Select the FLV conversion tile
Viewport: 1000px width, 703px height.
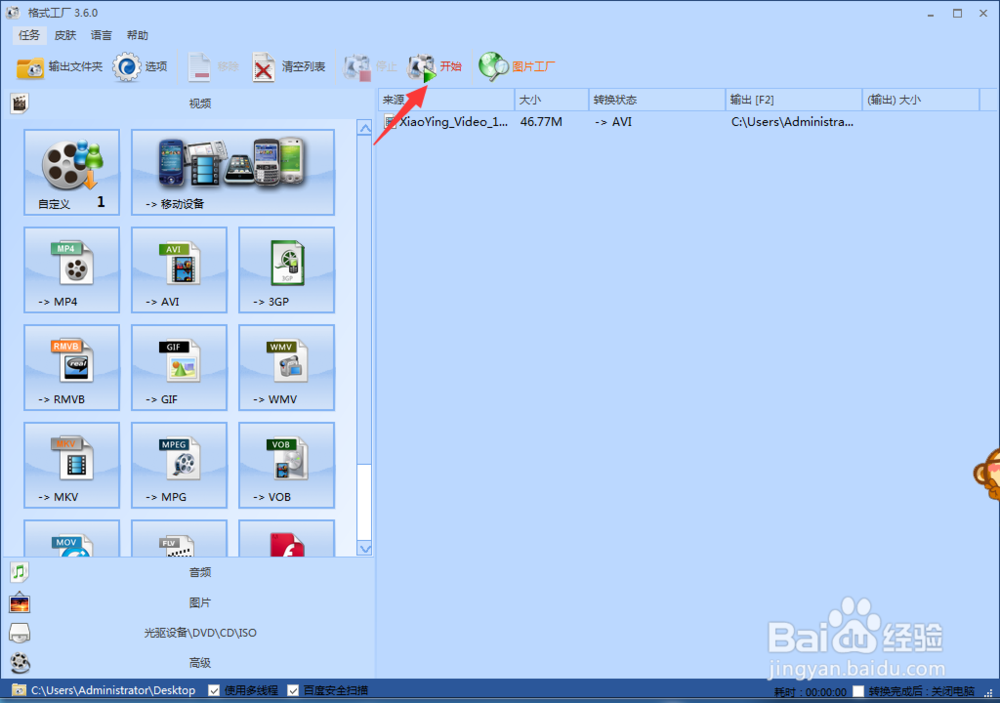179,538
